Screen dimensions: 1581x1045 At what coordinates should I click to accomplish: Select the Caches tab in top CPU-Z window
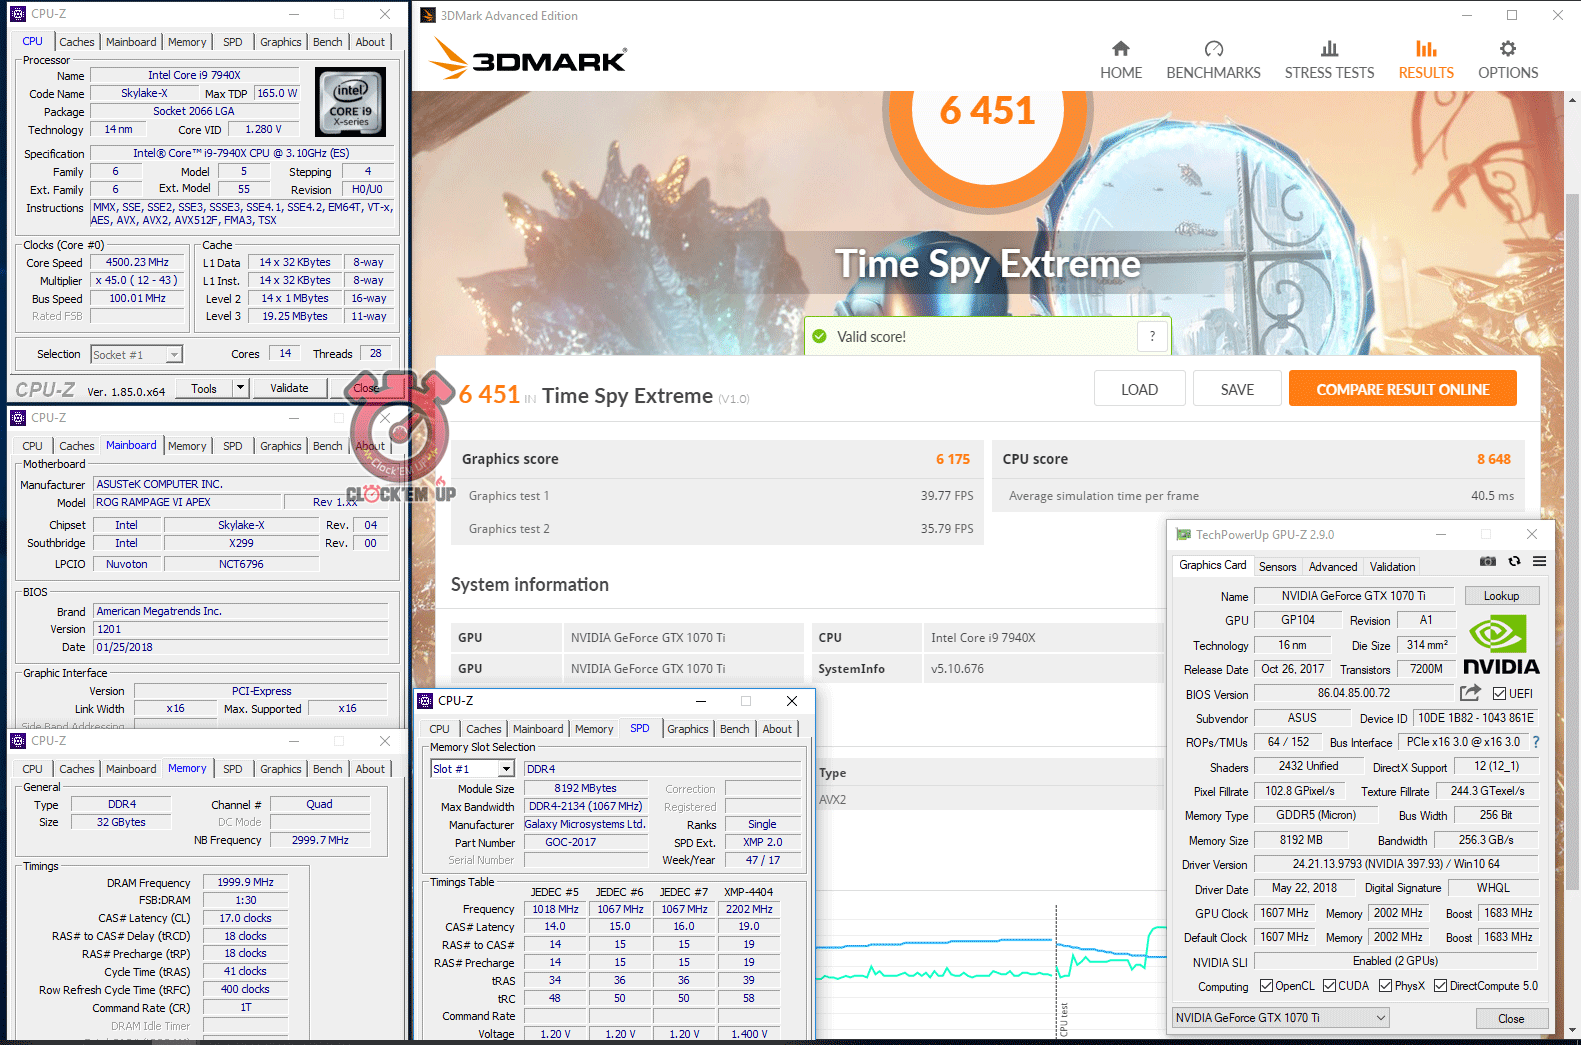[x=76, y=42]
